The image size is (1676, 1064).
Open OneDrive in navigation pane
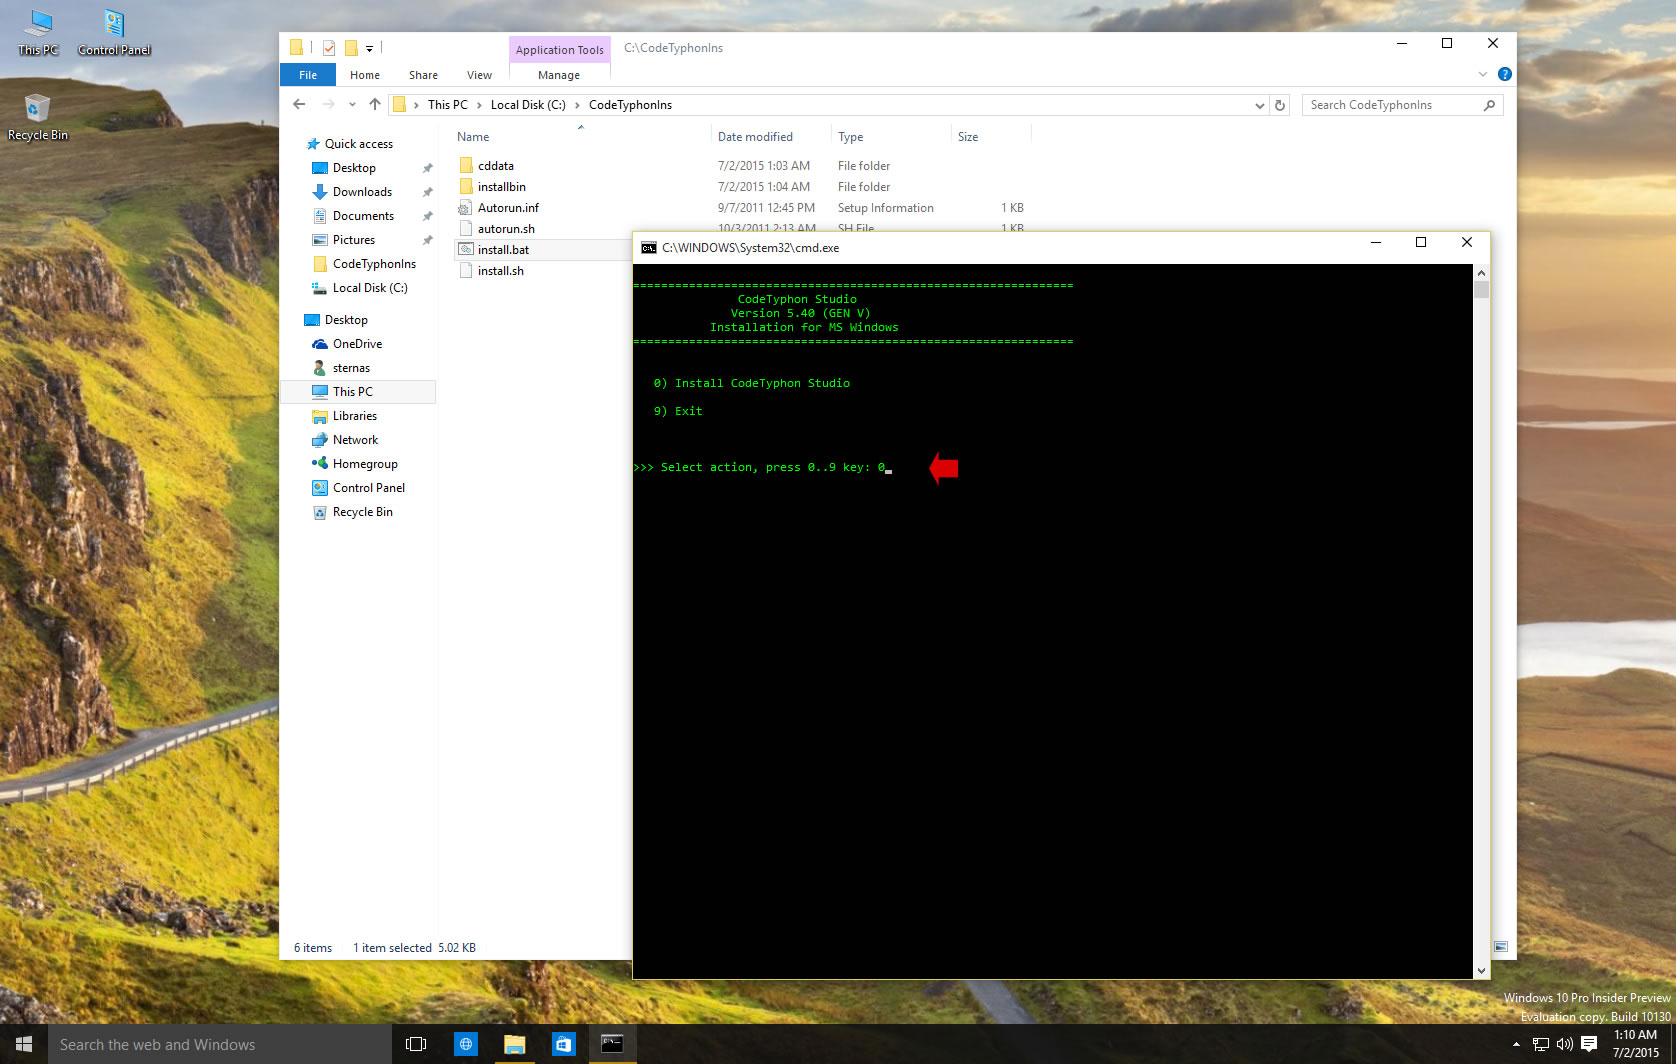[x=357, y=344]
